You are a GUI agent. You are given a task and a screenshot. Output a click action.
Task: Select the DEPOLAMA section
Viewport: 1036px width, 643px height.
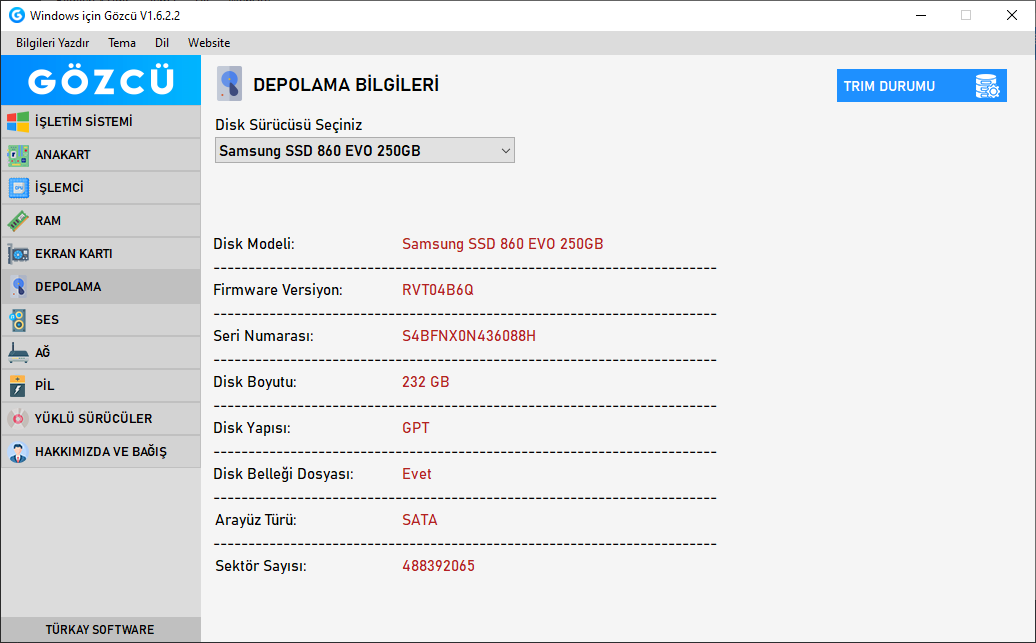[x=101, y=287]
